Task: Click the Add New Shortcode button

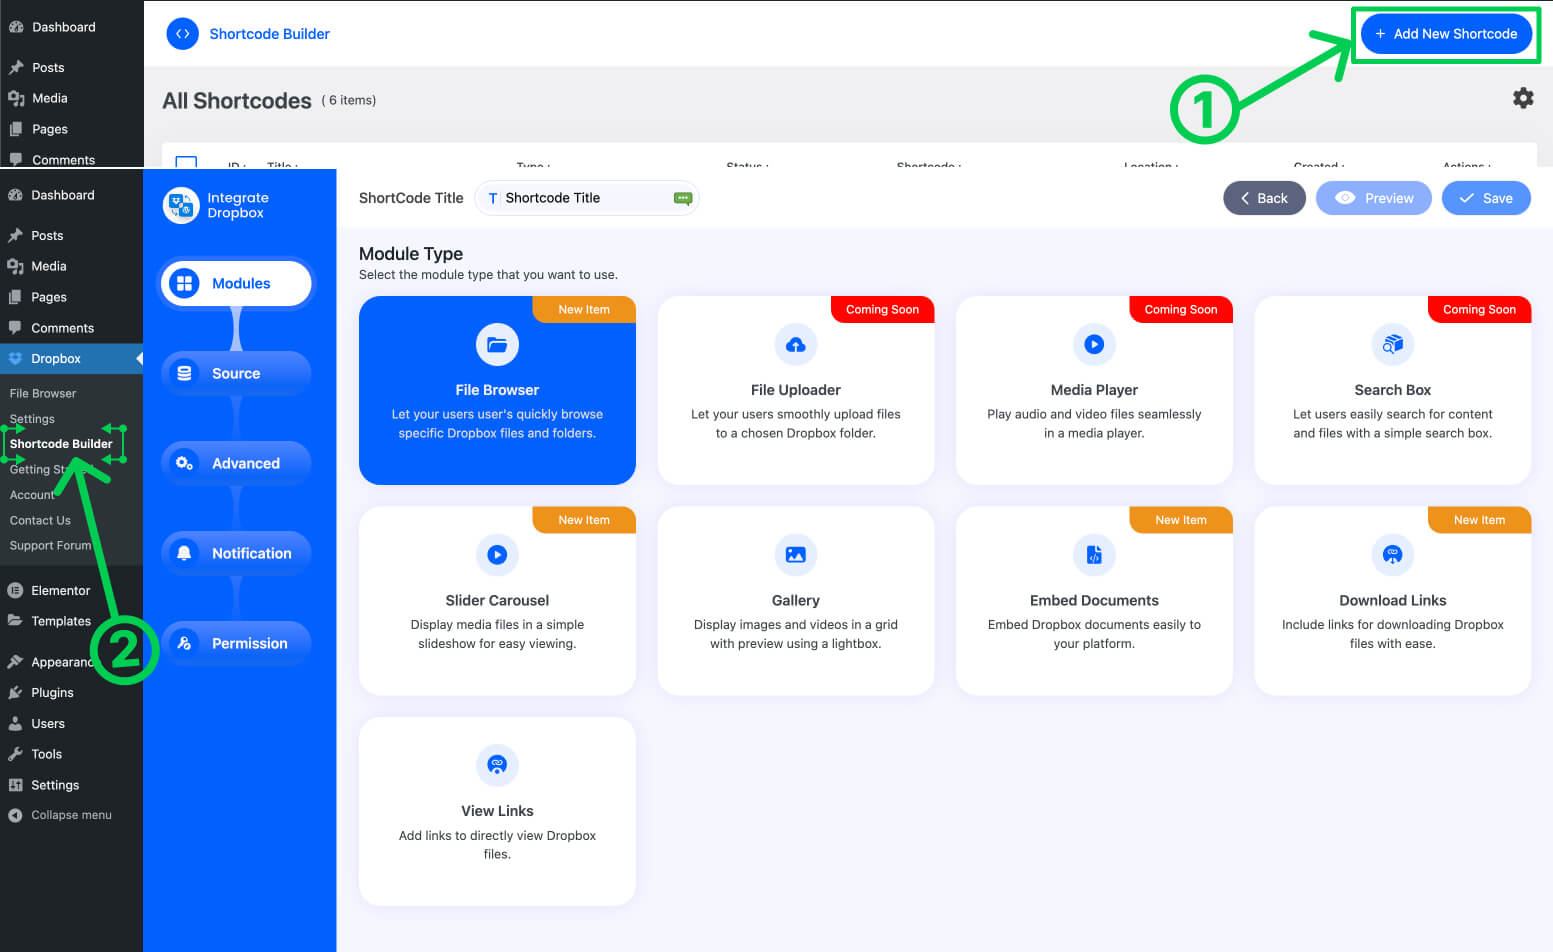Action: pos(1446,34)
